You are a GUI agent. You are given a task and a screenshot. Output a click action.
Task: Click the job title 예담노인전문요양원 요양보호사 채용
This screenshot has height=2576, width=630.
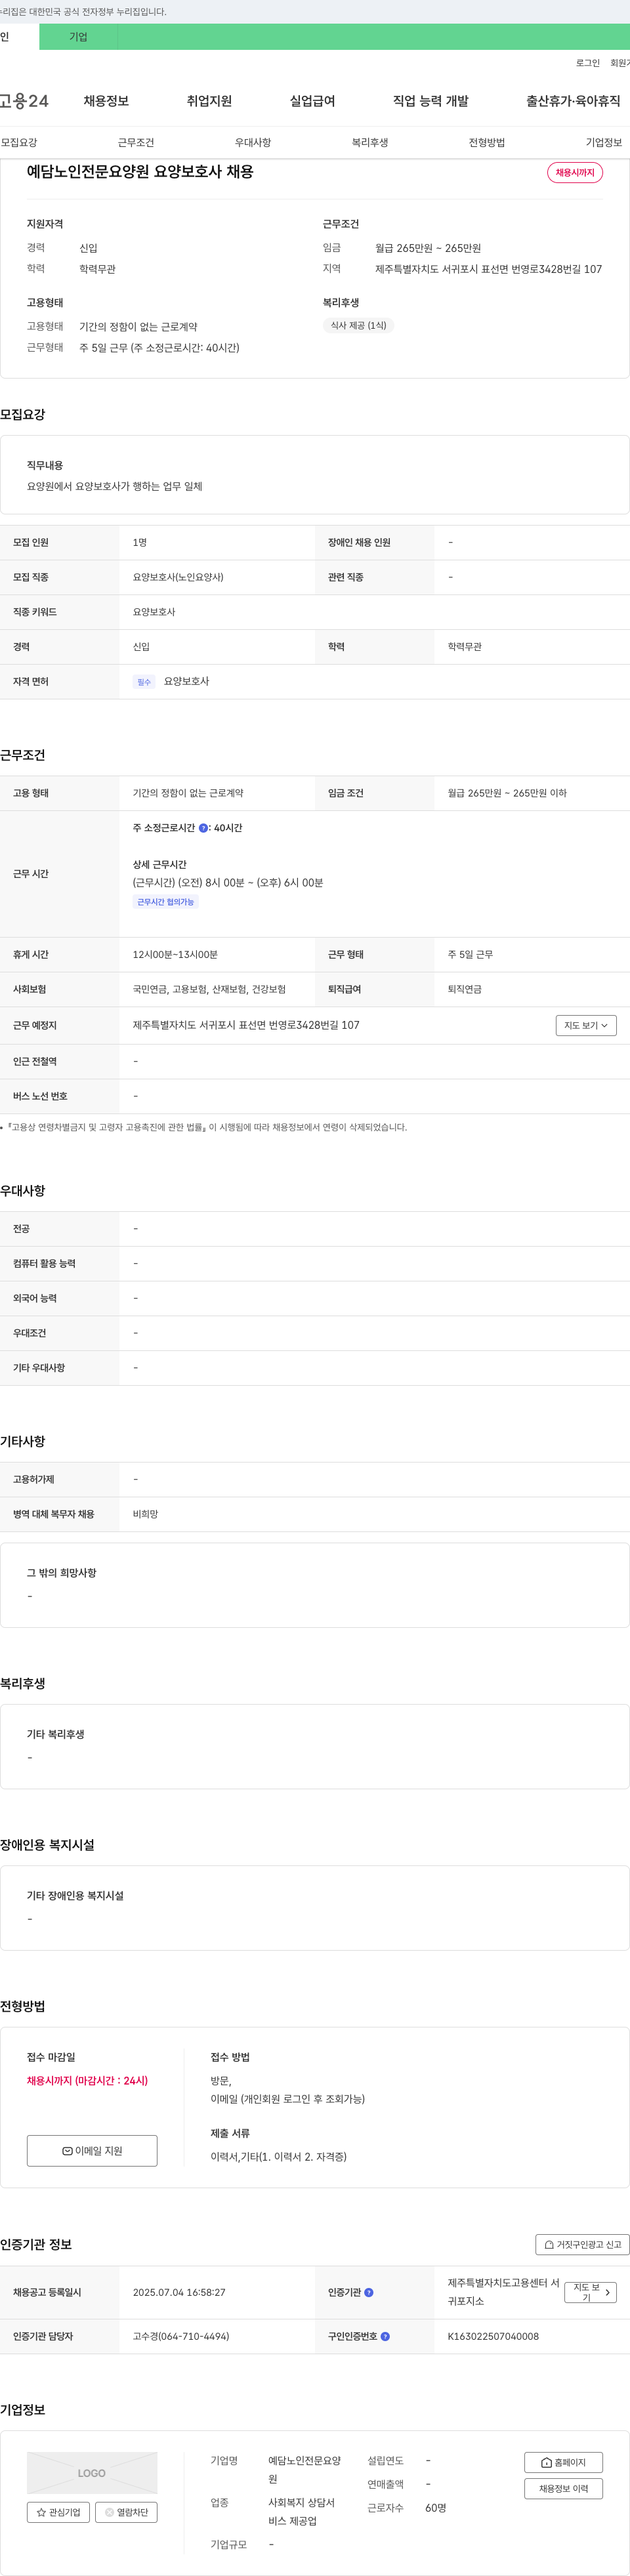(140, 172)
